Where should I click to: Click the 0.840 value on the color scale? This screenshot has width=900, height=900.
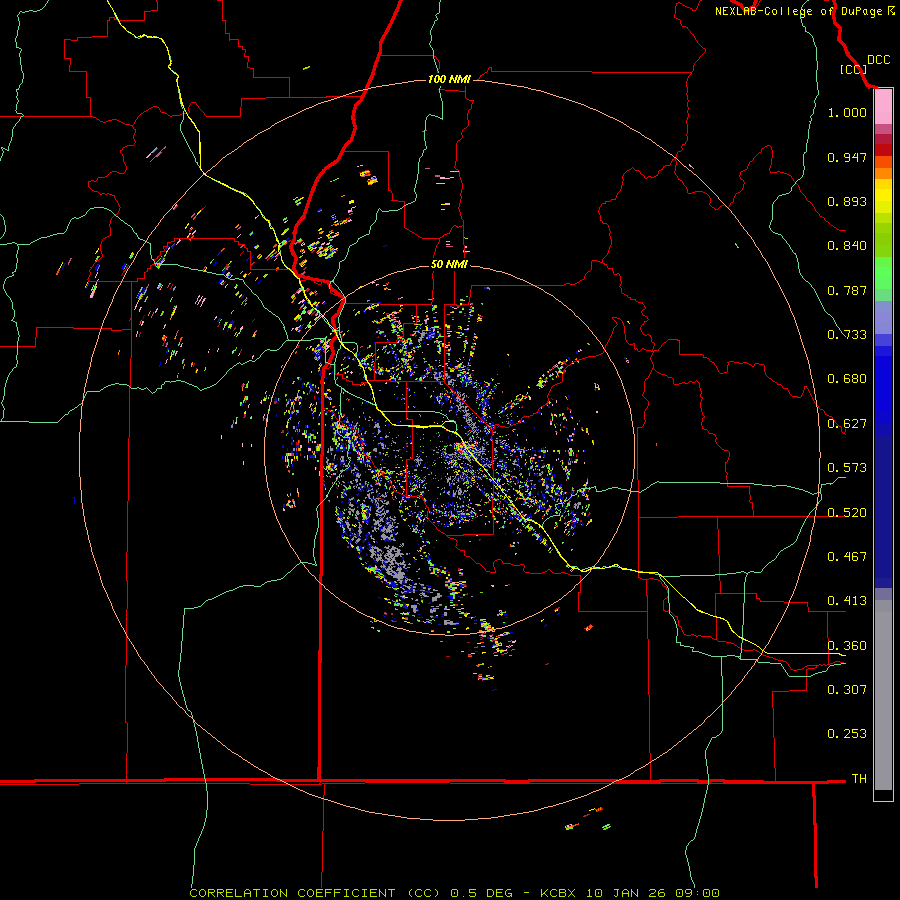coord(847,246)
